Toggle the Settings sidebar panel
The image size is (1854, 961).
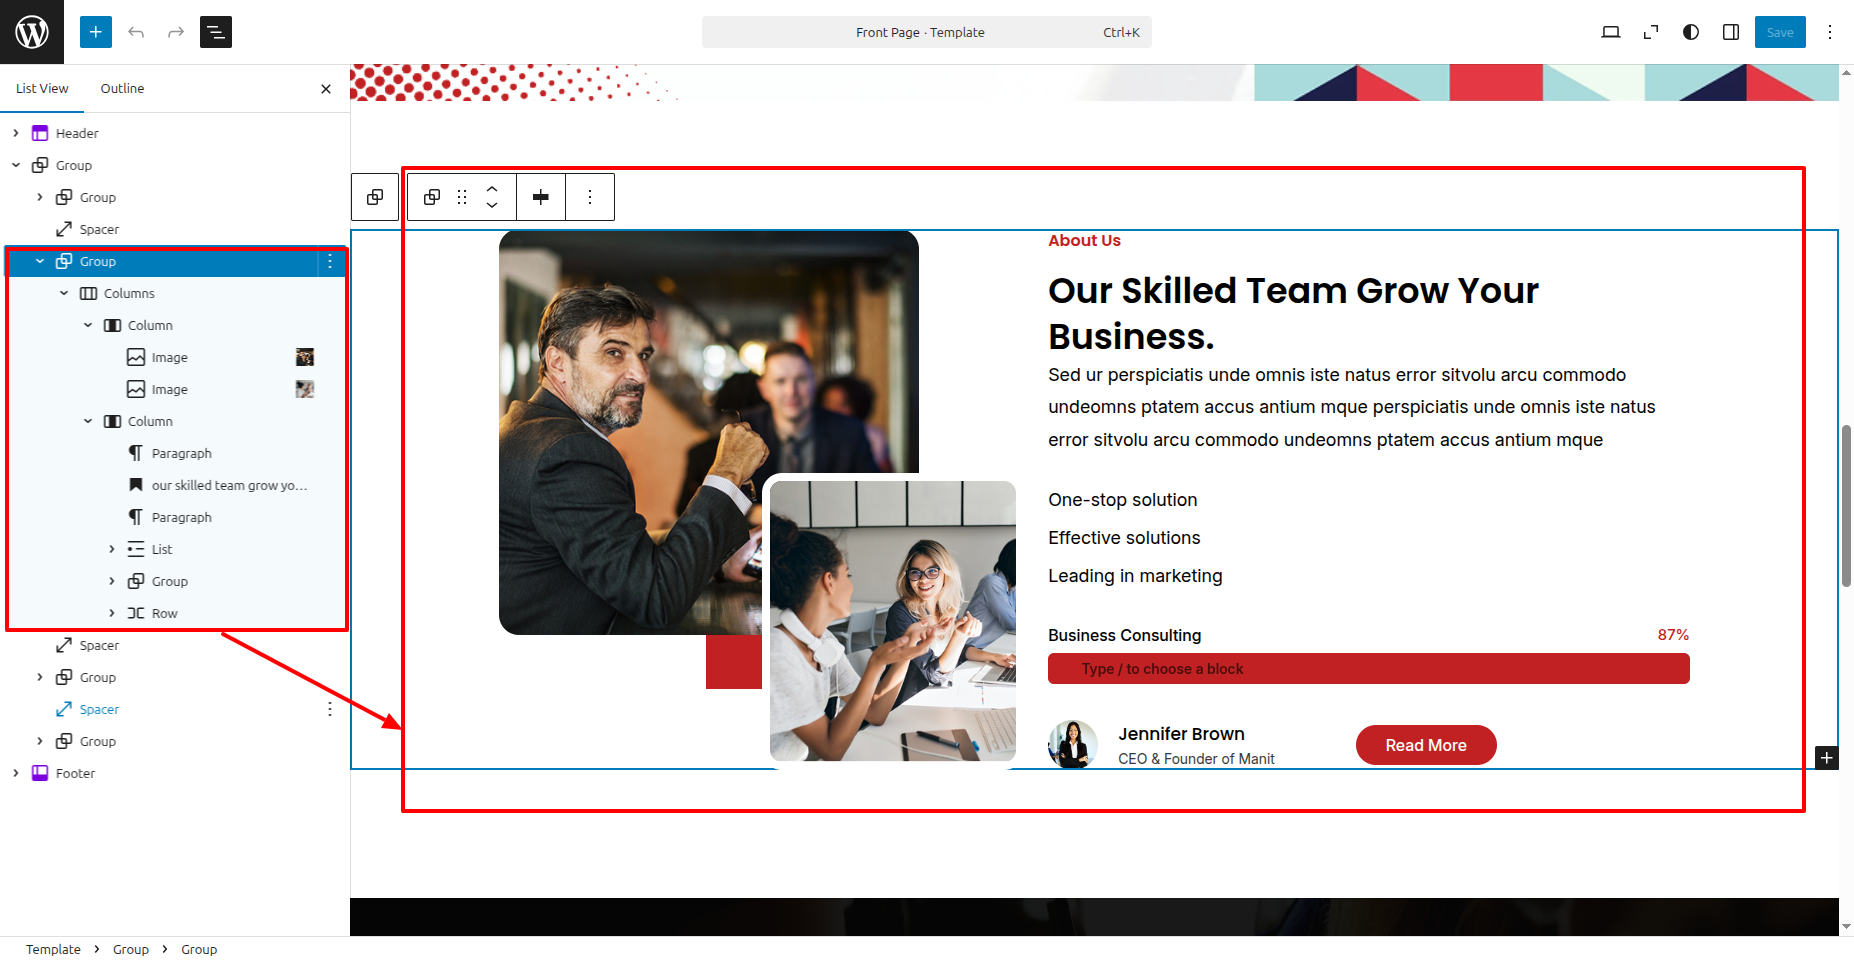coord(1731,32)
